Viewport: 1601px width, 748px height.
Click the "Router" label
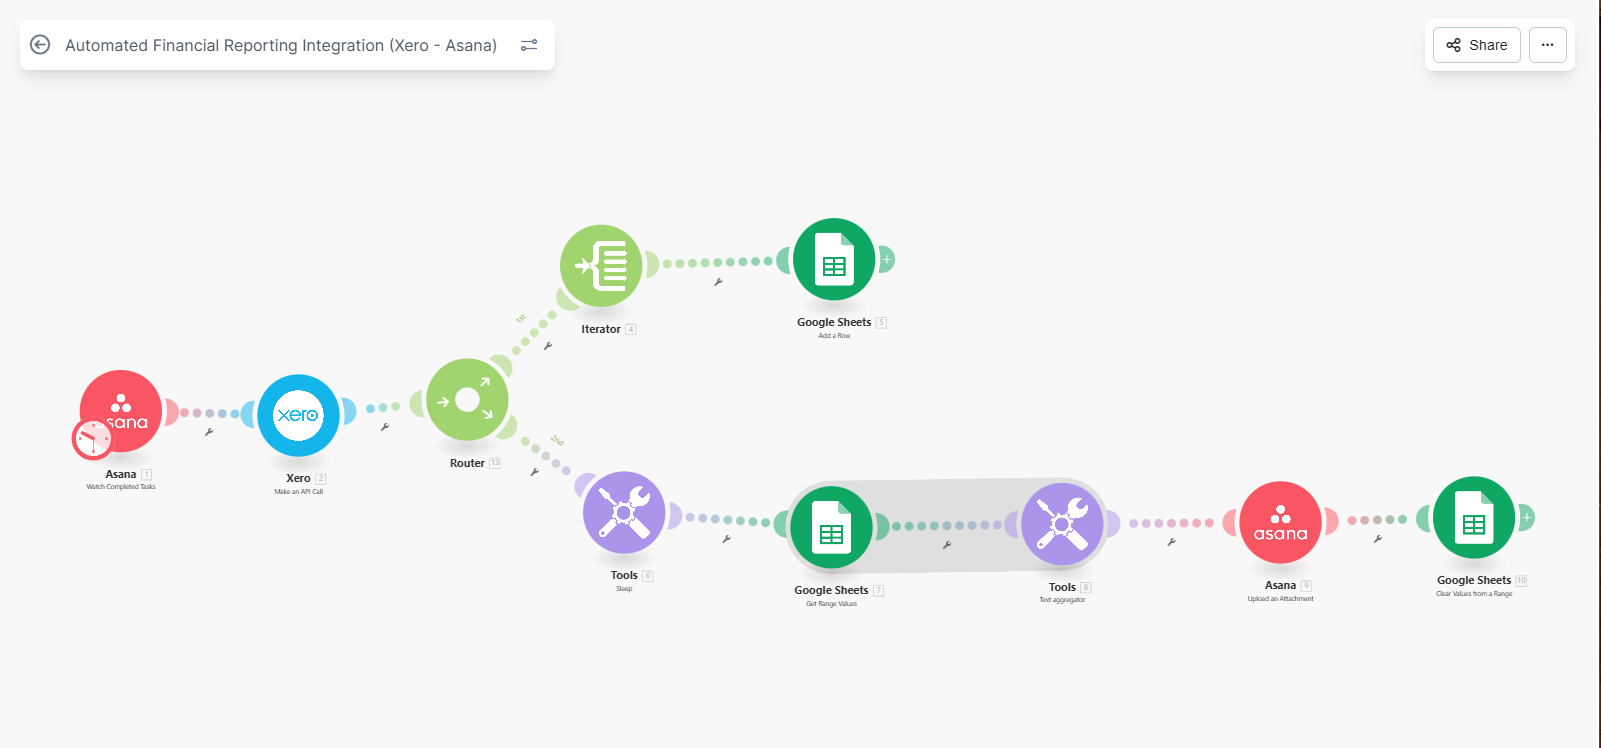tap(467, 463)
